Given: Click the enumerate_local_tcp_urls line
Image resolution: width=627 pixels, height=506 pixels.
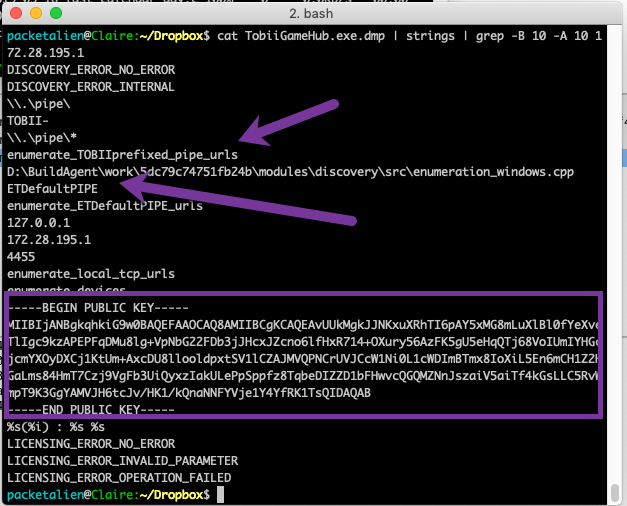Looking at the screenshot, I should click(x=91, y=274).
